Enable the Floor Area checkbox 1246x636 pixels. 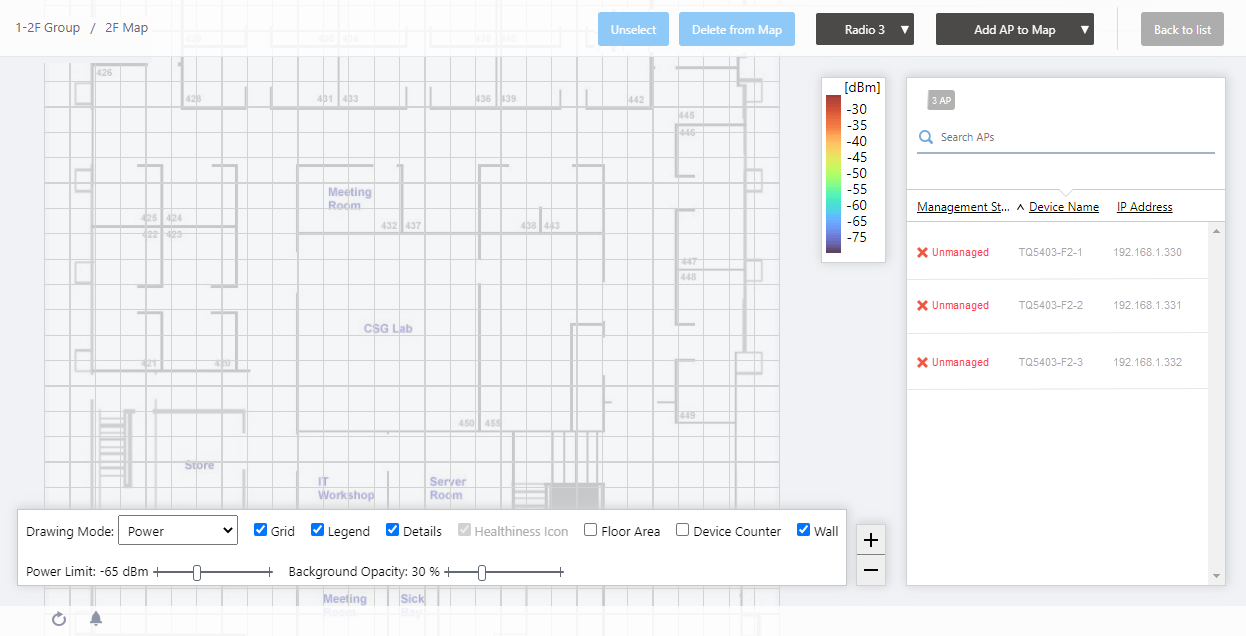[x=591, y=531]
